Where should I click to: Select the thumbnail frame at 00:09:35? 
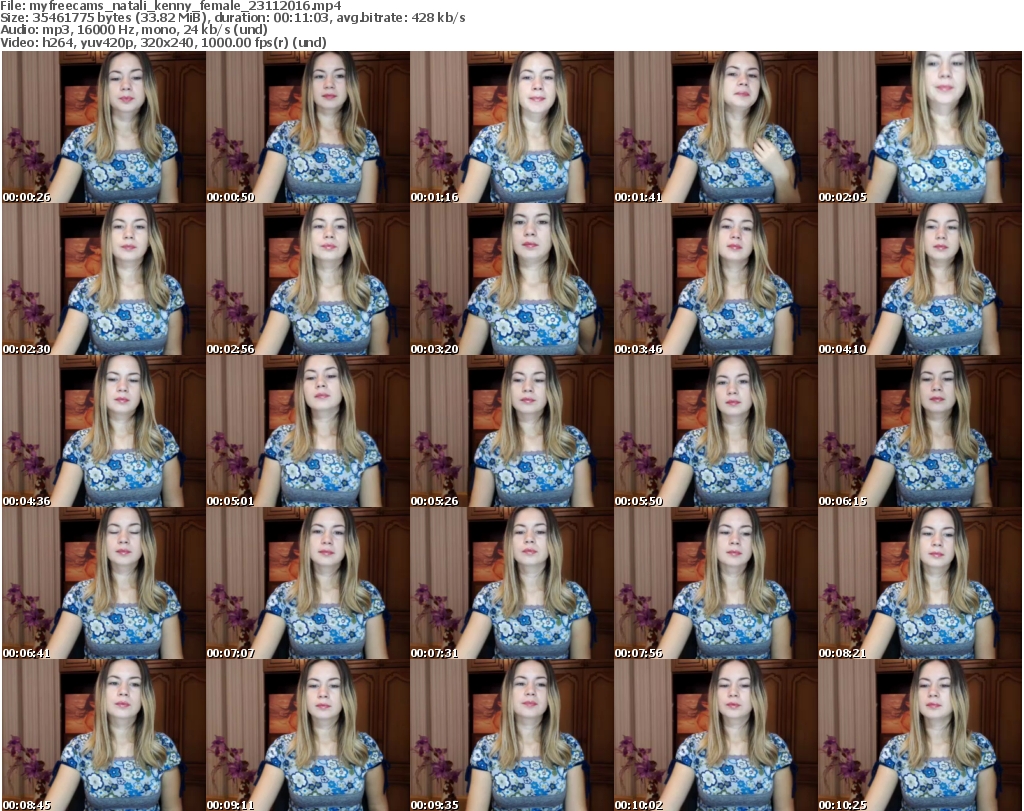[512, 735]
